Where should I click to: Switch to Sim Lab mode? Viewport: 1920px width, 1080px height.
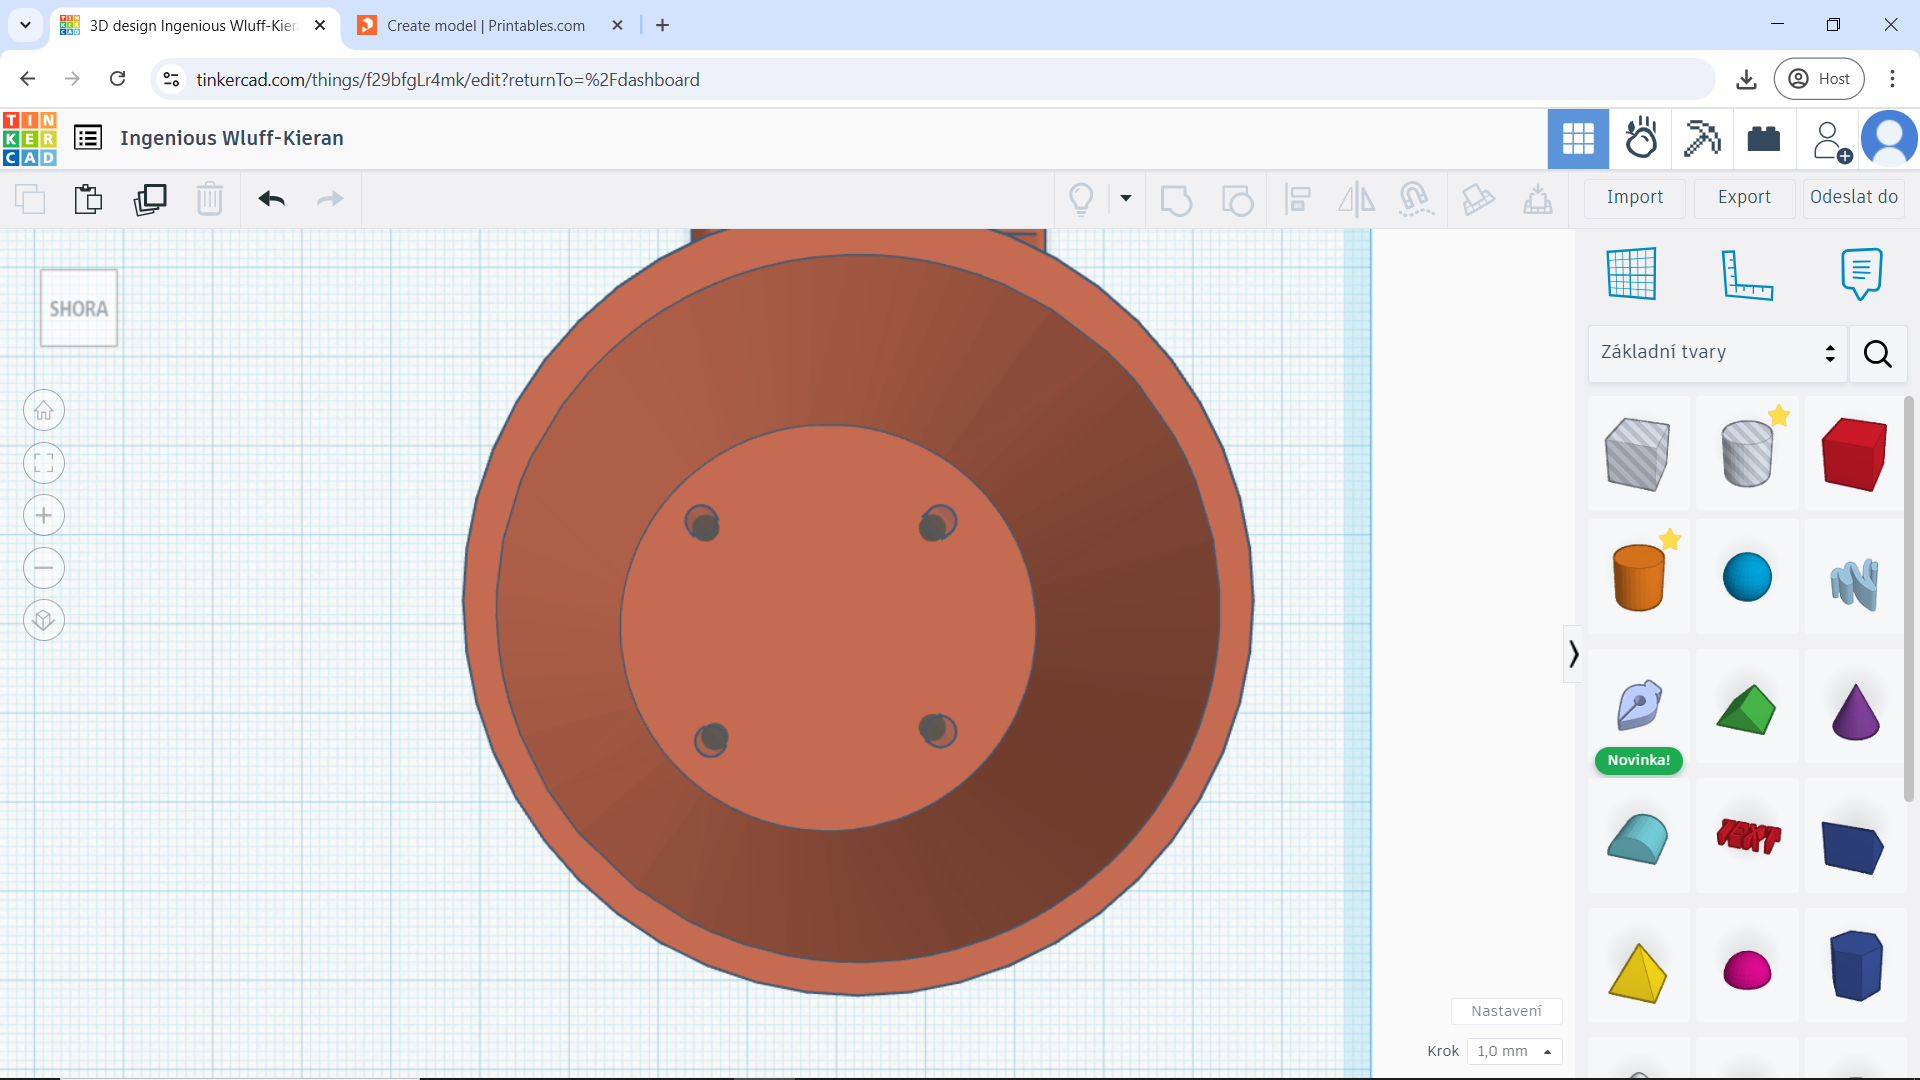pos(1641,138)
